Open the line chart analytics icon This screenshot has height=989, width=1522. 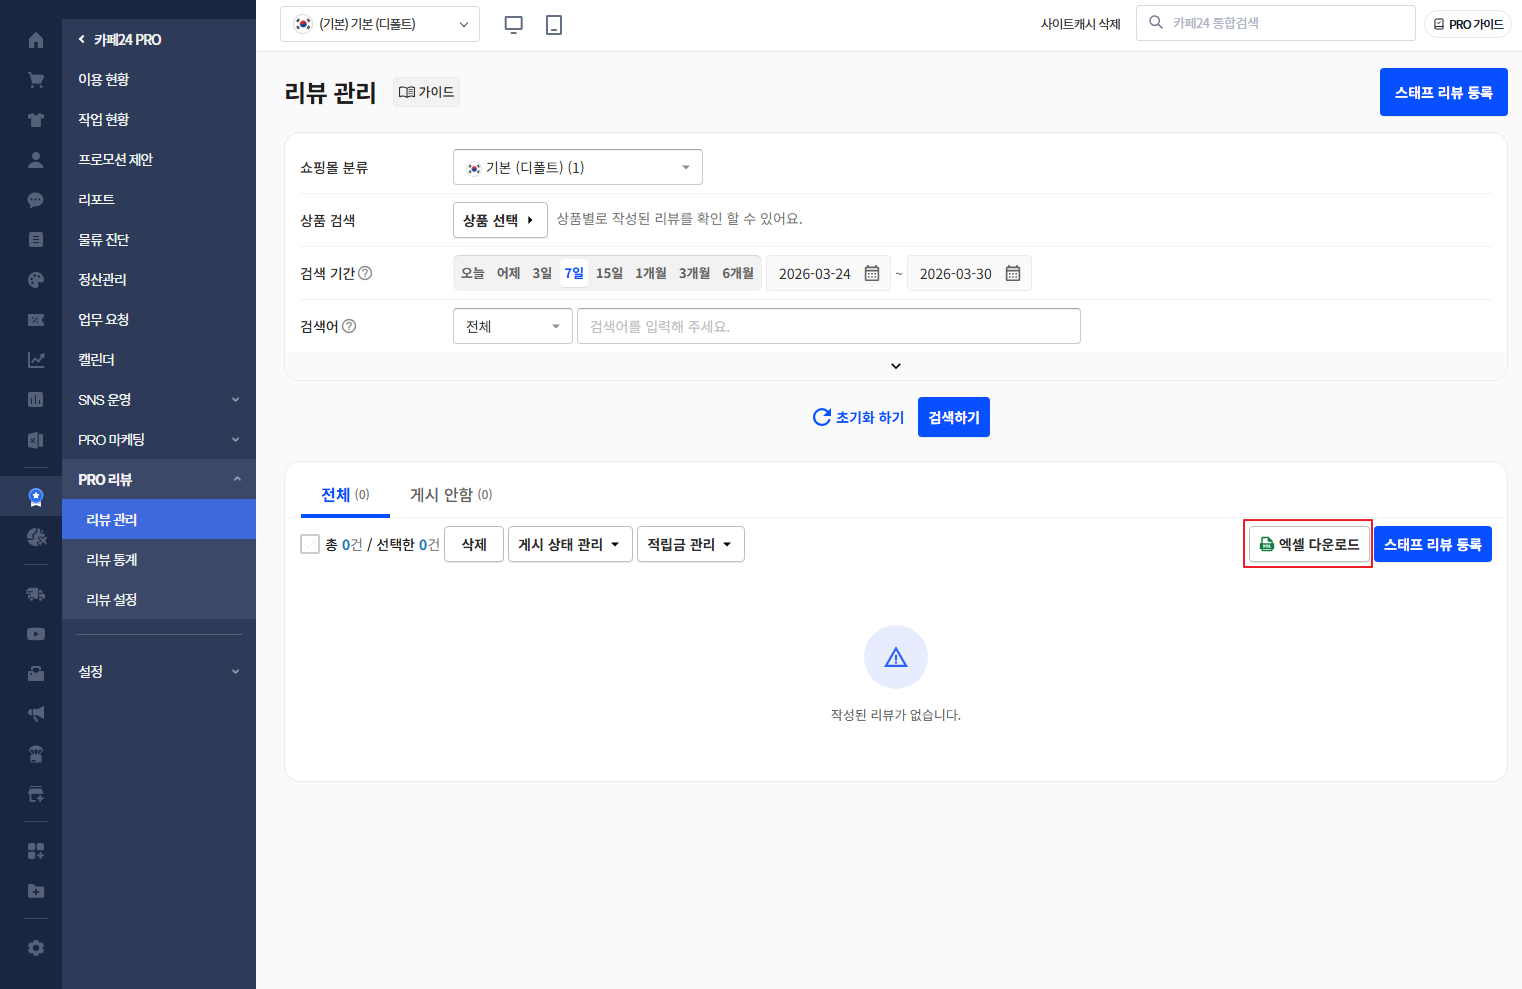point(36,360)
